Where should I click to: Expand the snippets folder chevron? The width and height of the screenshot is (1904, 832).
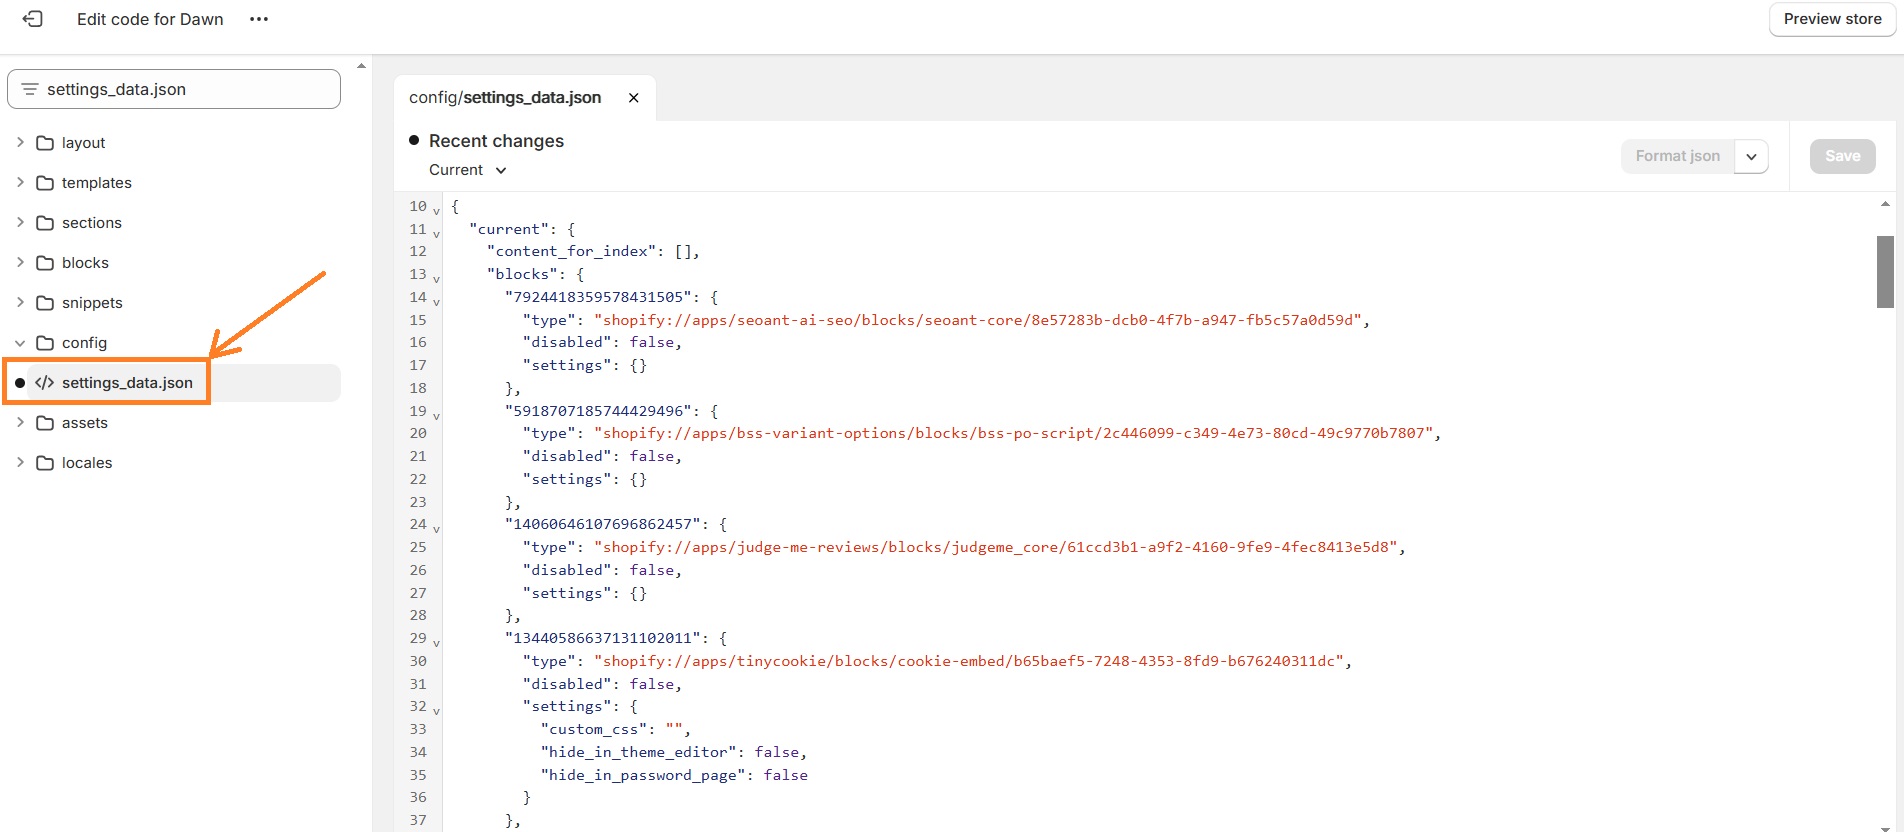pos(20,302)
